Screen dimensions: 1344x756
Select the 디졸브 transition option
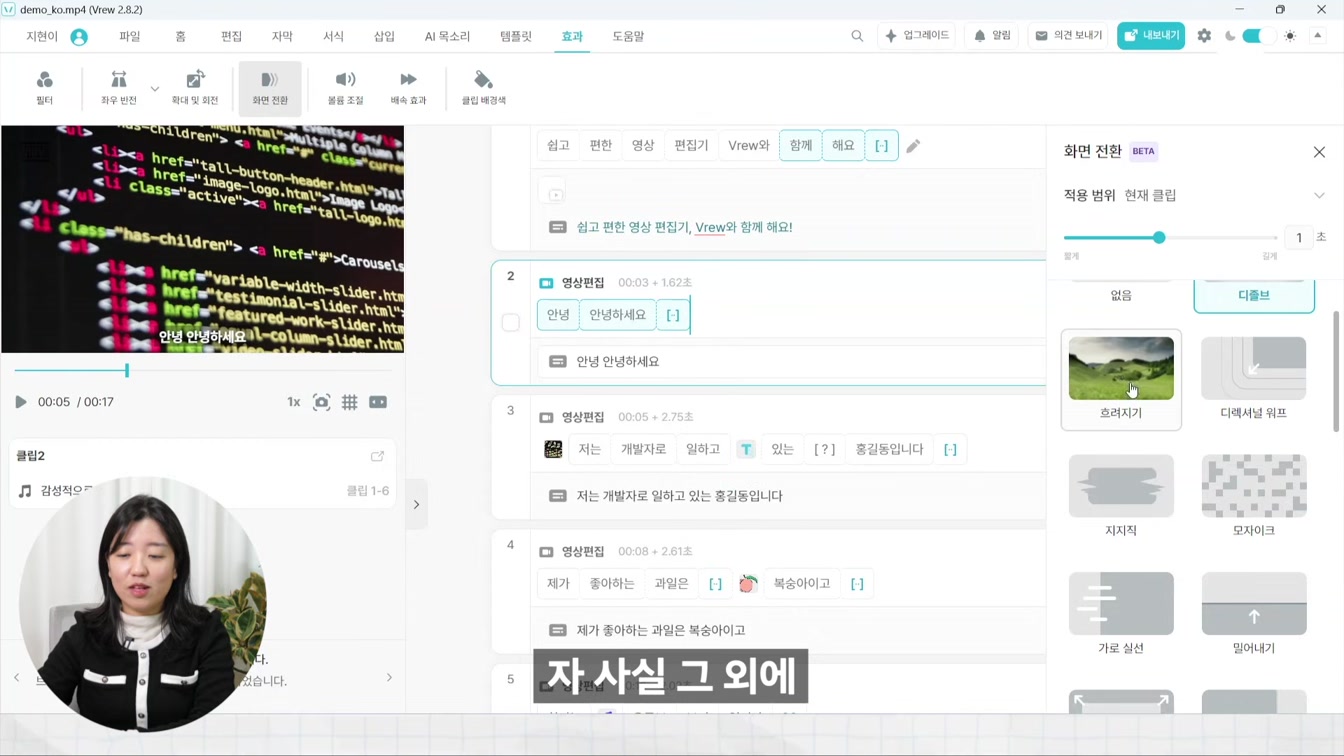click(x=1254, y=295)
